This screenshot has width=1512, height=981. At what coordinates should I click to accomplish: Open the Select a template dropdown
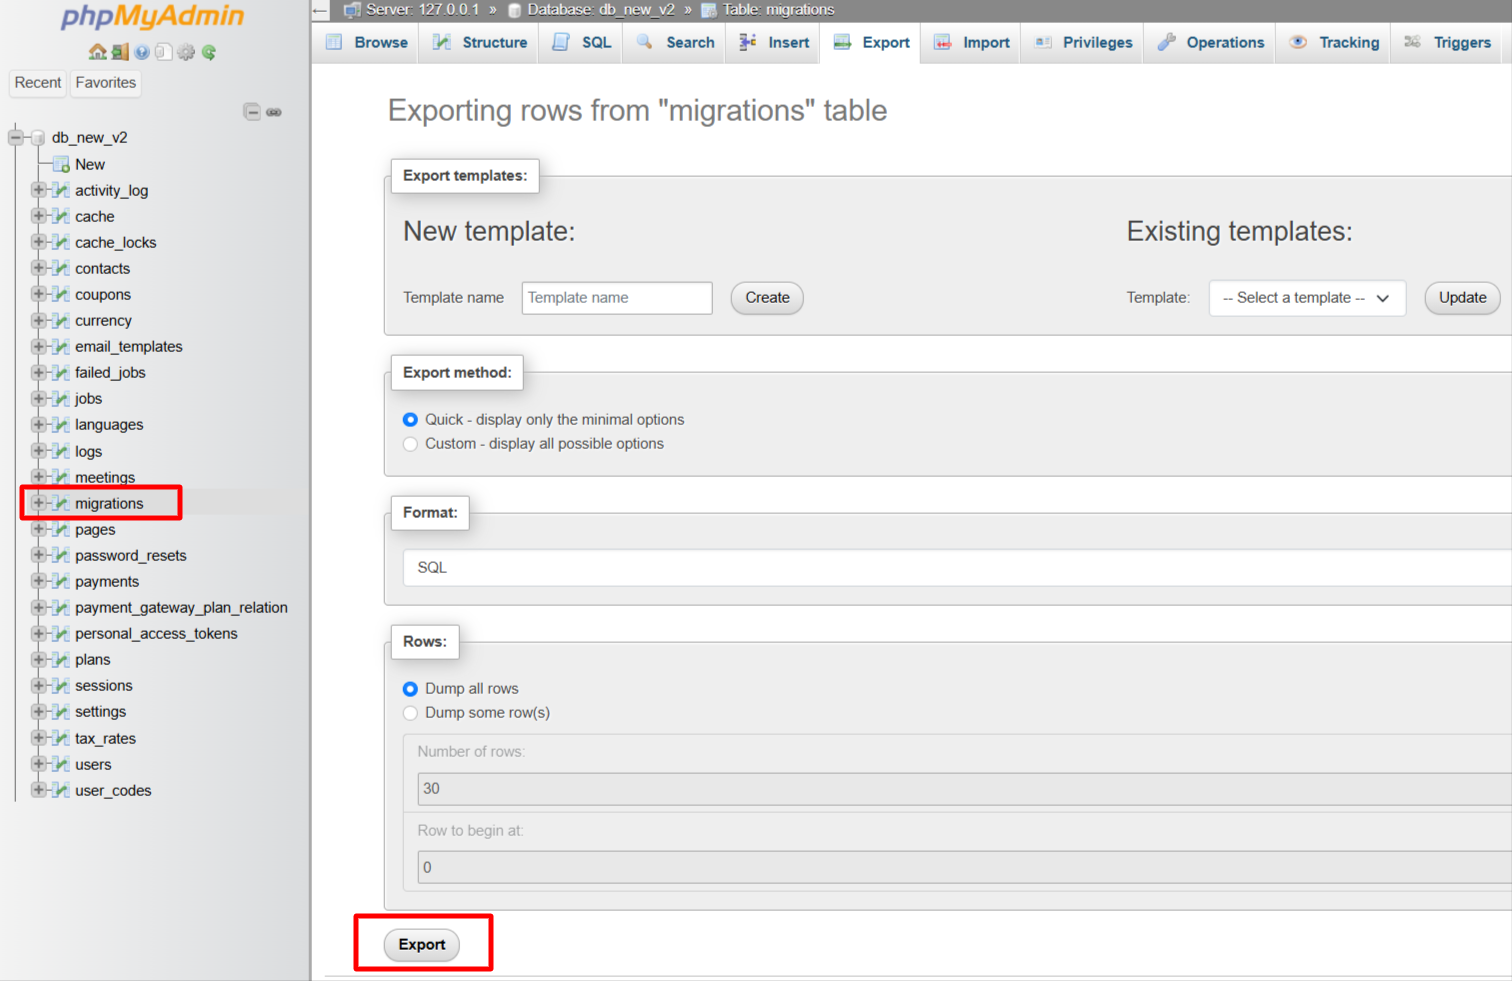1306,298
